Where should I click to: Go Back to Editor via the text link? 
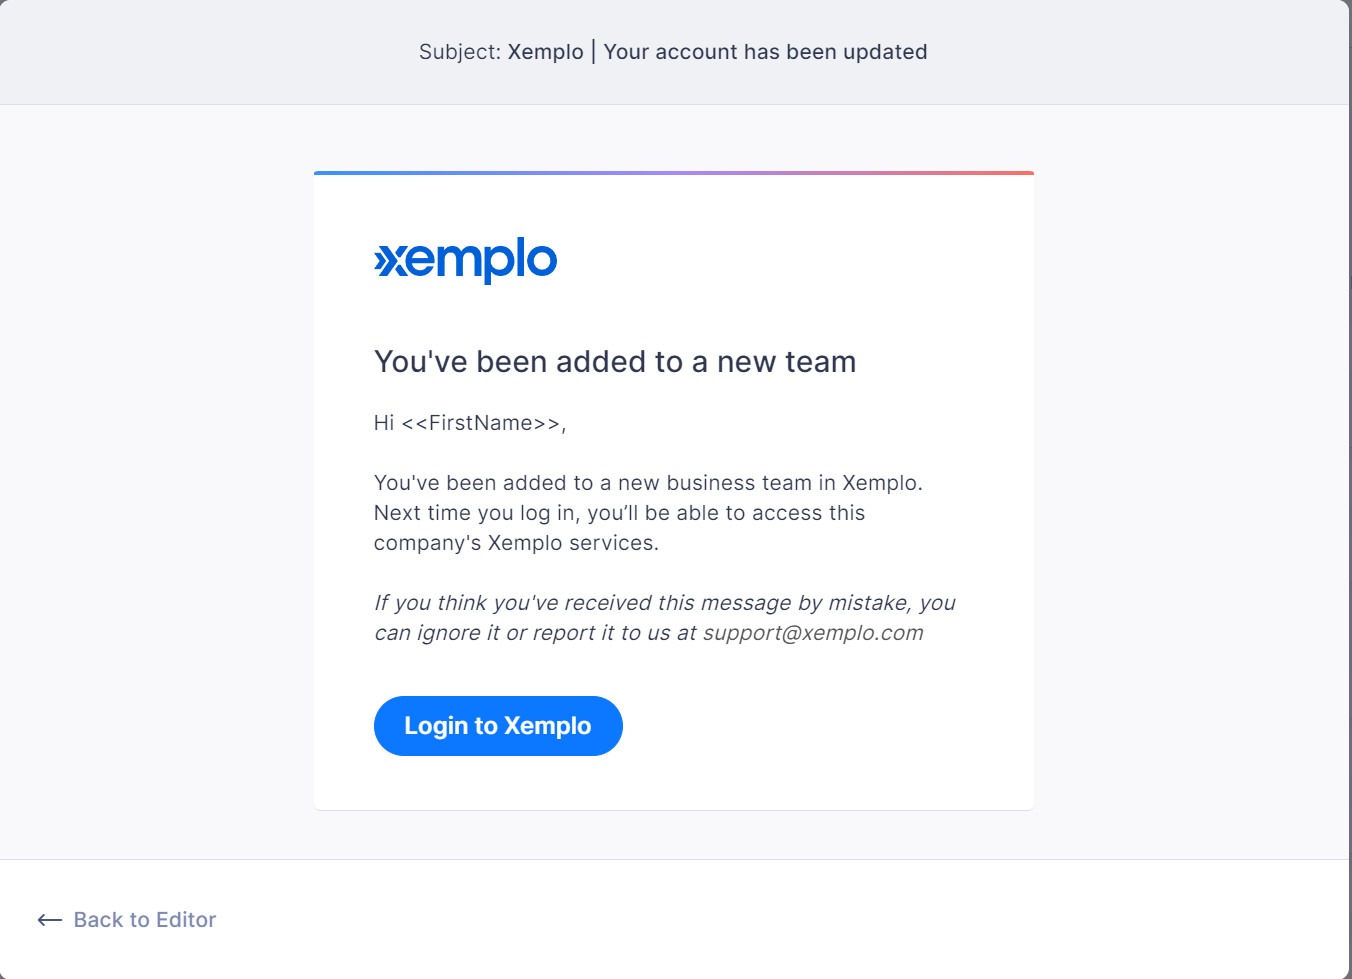145,920
